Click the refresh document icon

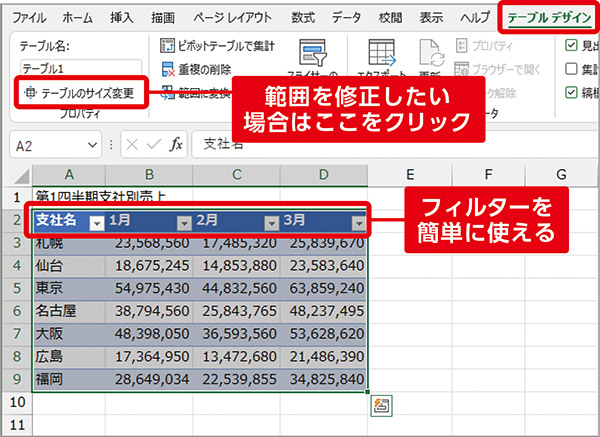pyautogui.click(x=432, y=52)
